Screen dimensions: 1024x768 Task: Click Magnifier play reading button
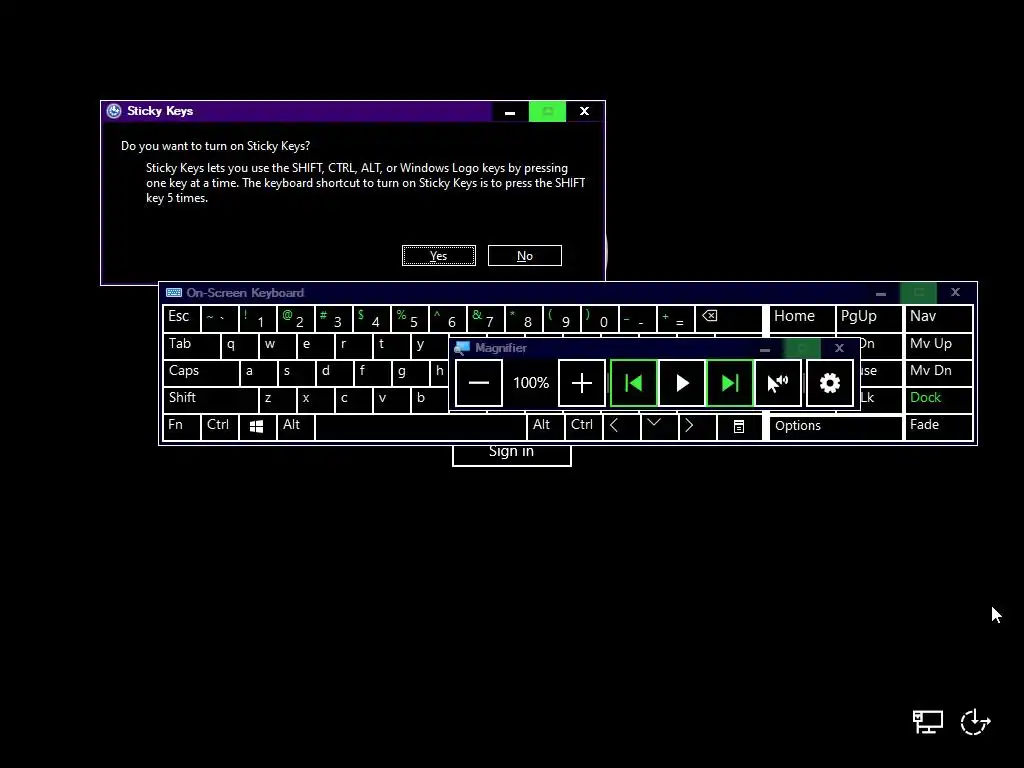pos(682,383)
